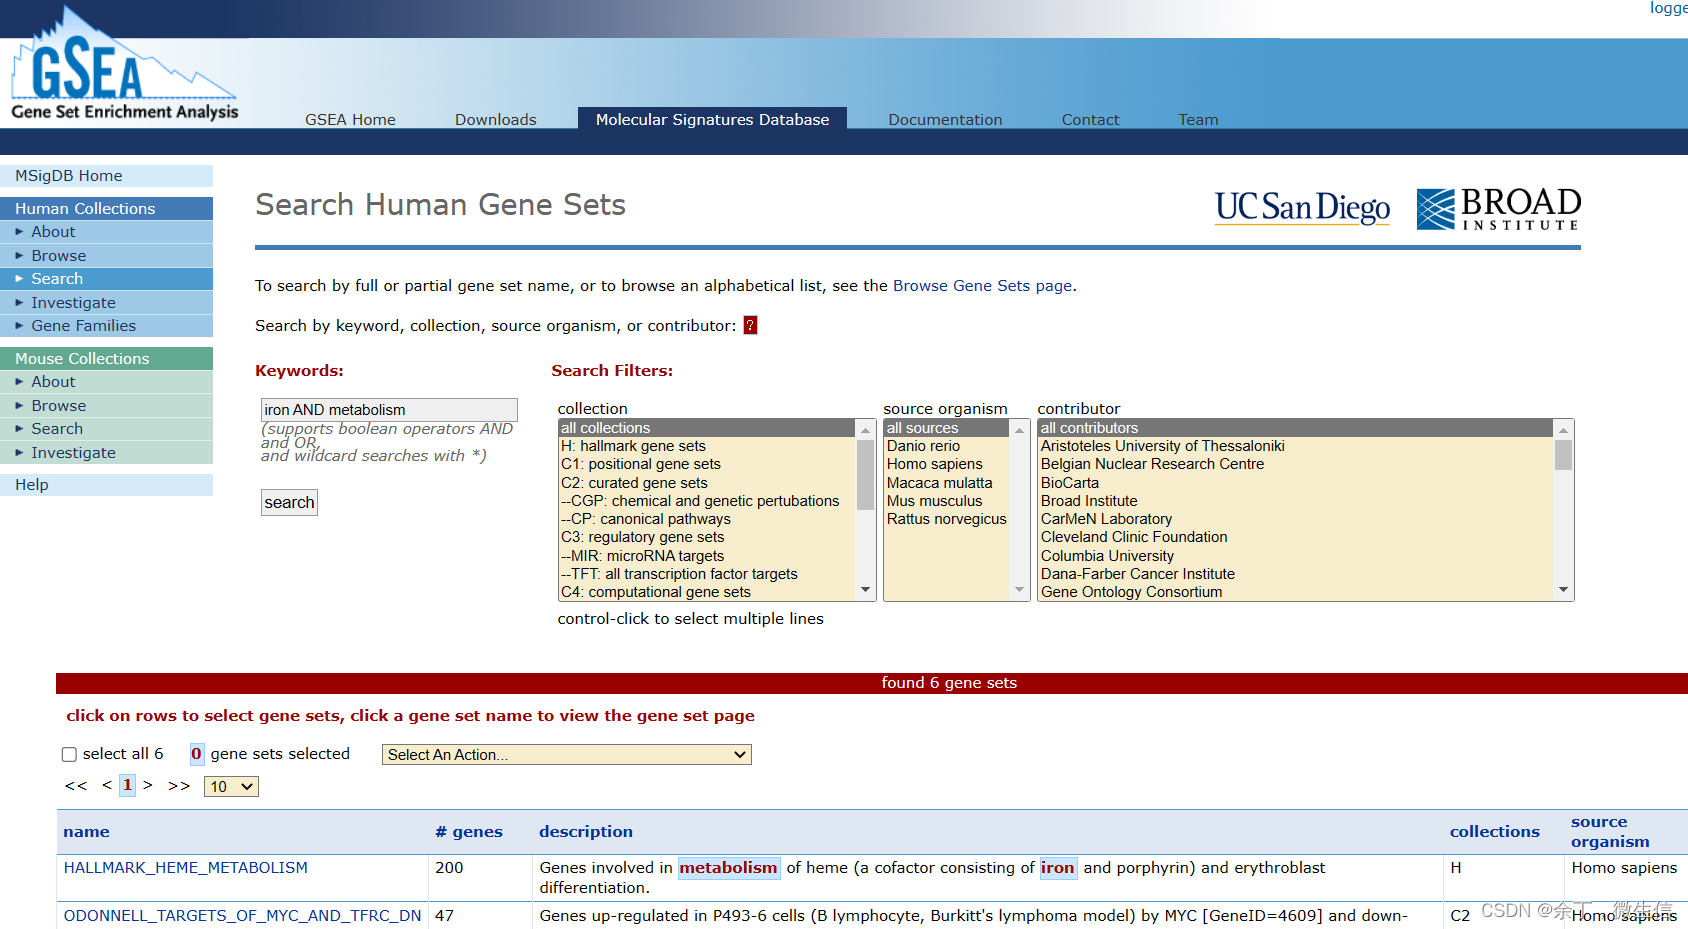Select 'C1: positional gene sets' option
The image size is (1688, 929).
(707, 464)
